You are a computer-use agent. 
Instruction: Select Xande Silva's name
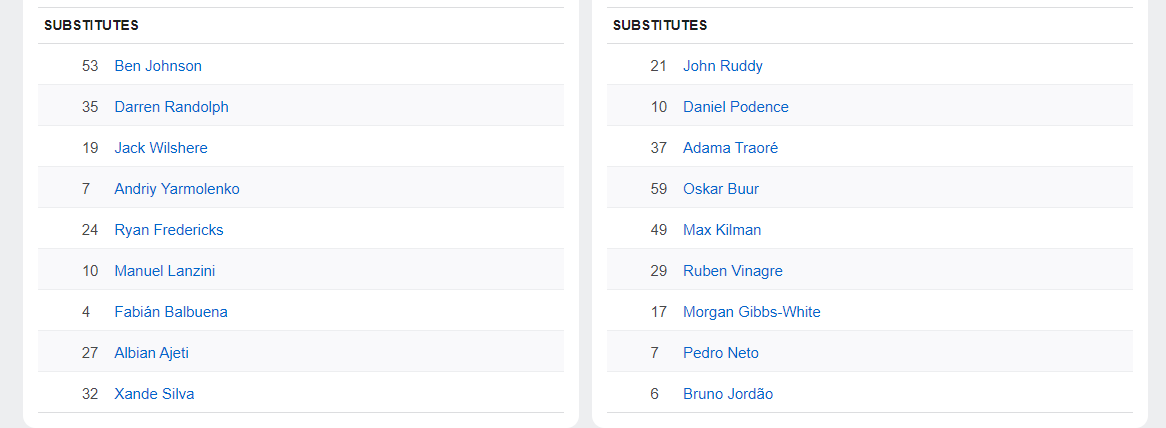tap(154, 394)
